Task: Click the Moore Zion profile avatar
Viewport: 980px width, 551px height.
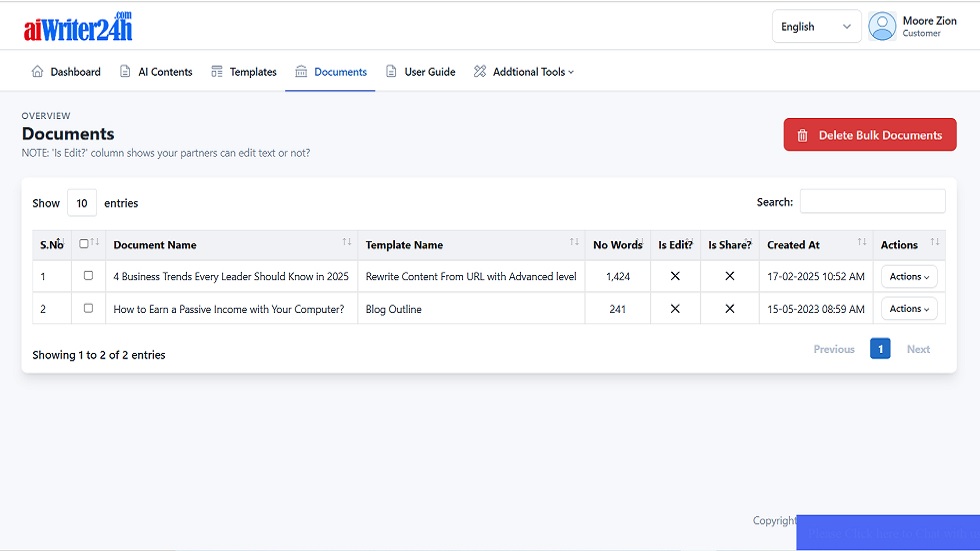Action: pos(882,26)
